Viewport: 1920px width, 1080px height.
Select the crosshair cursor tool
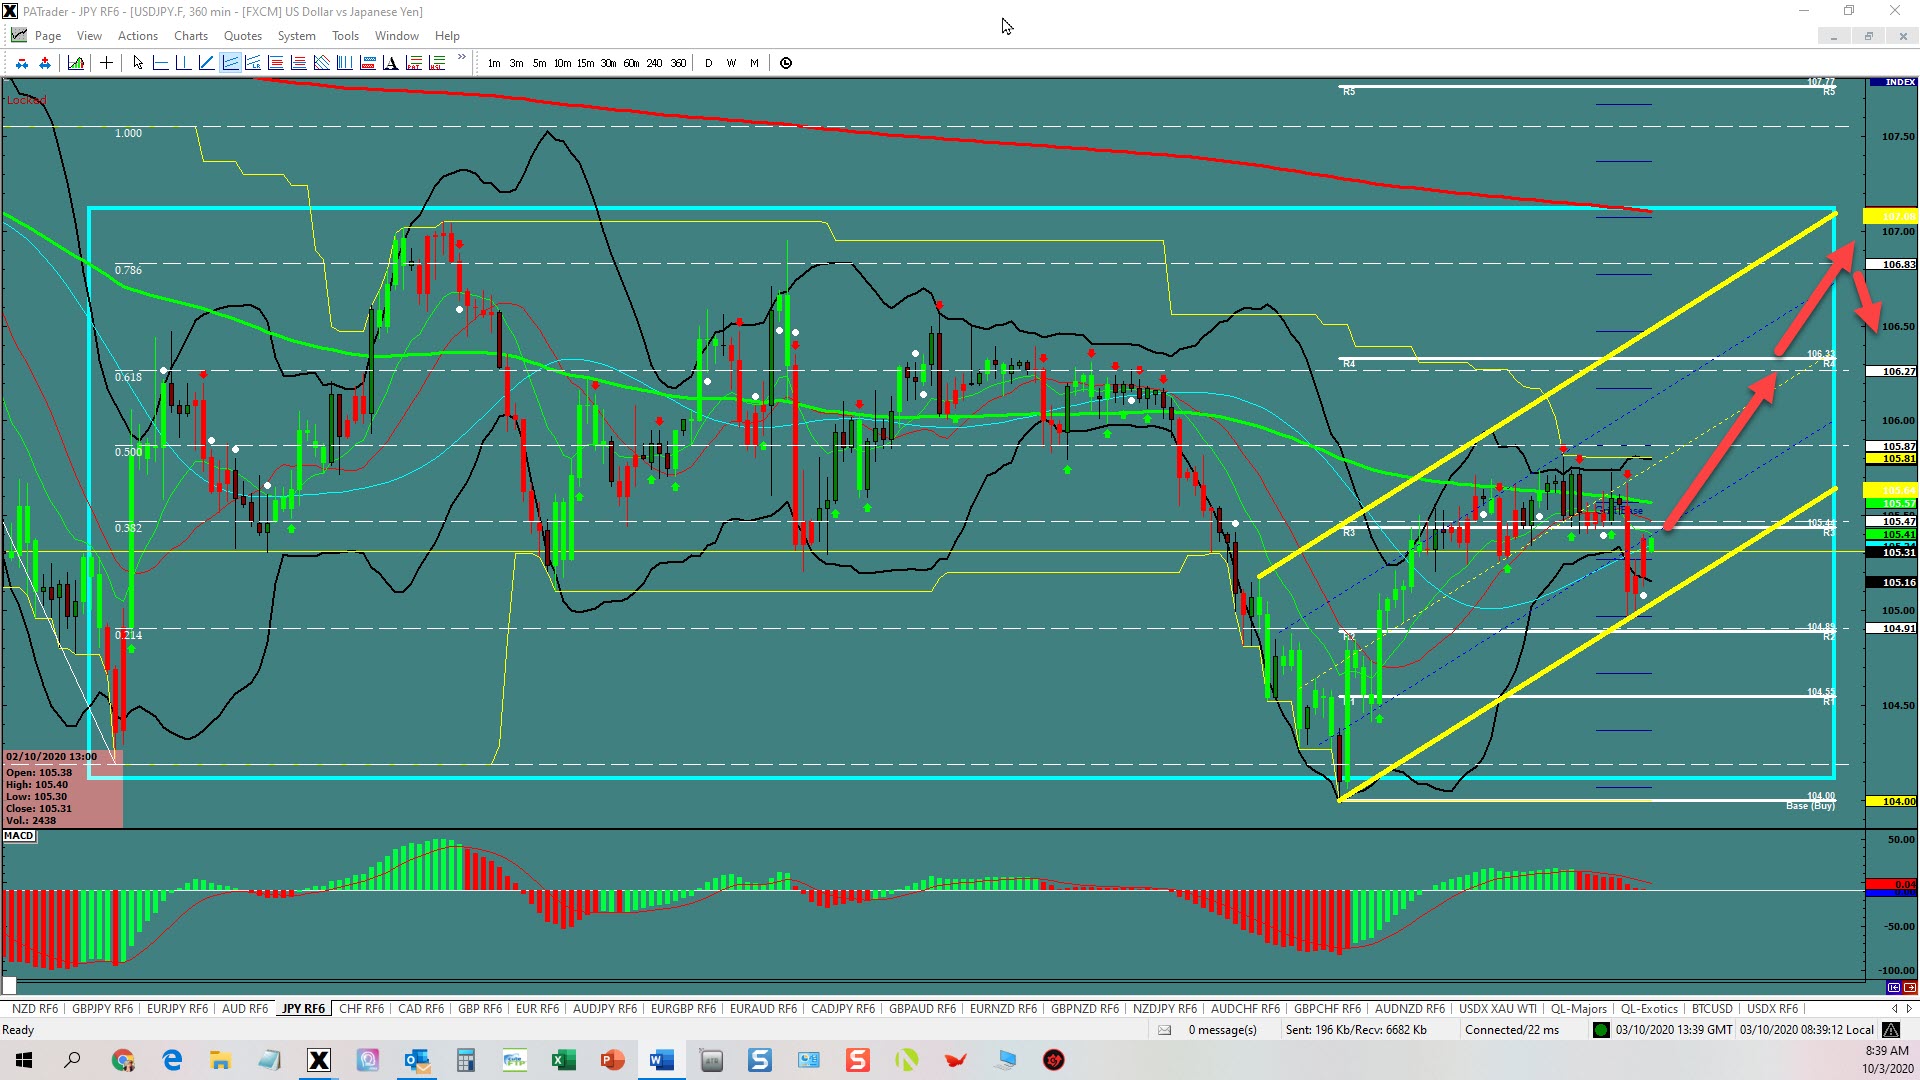click(x=106, y=63)
